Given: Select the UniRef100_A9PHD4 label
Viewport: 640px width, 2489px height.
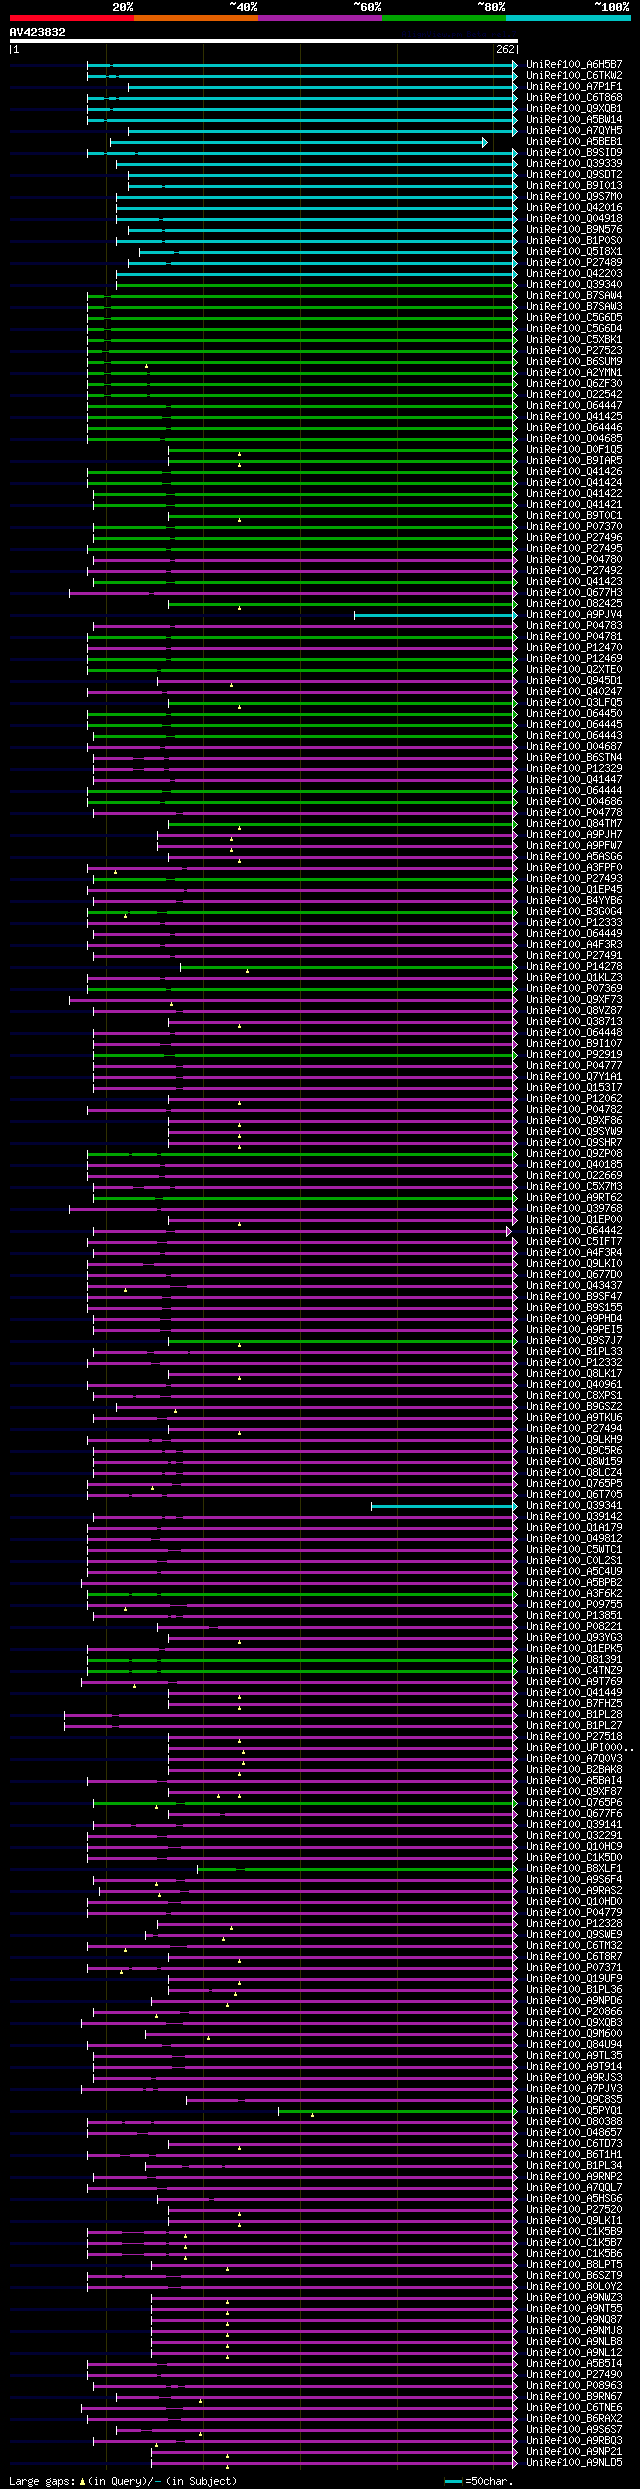Looking at the screenshot, I should 574,1319.
